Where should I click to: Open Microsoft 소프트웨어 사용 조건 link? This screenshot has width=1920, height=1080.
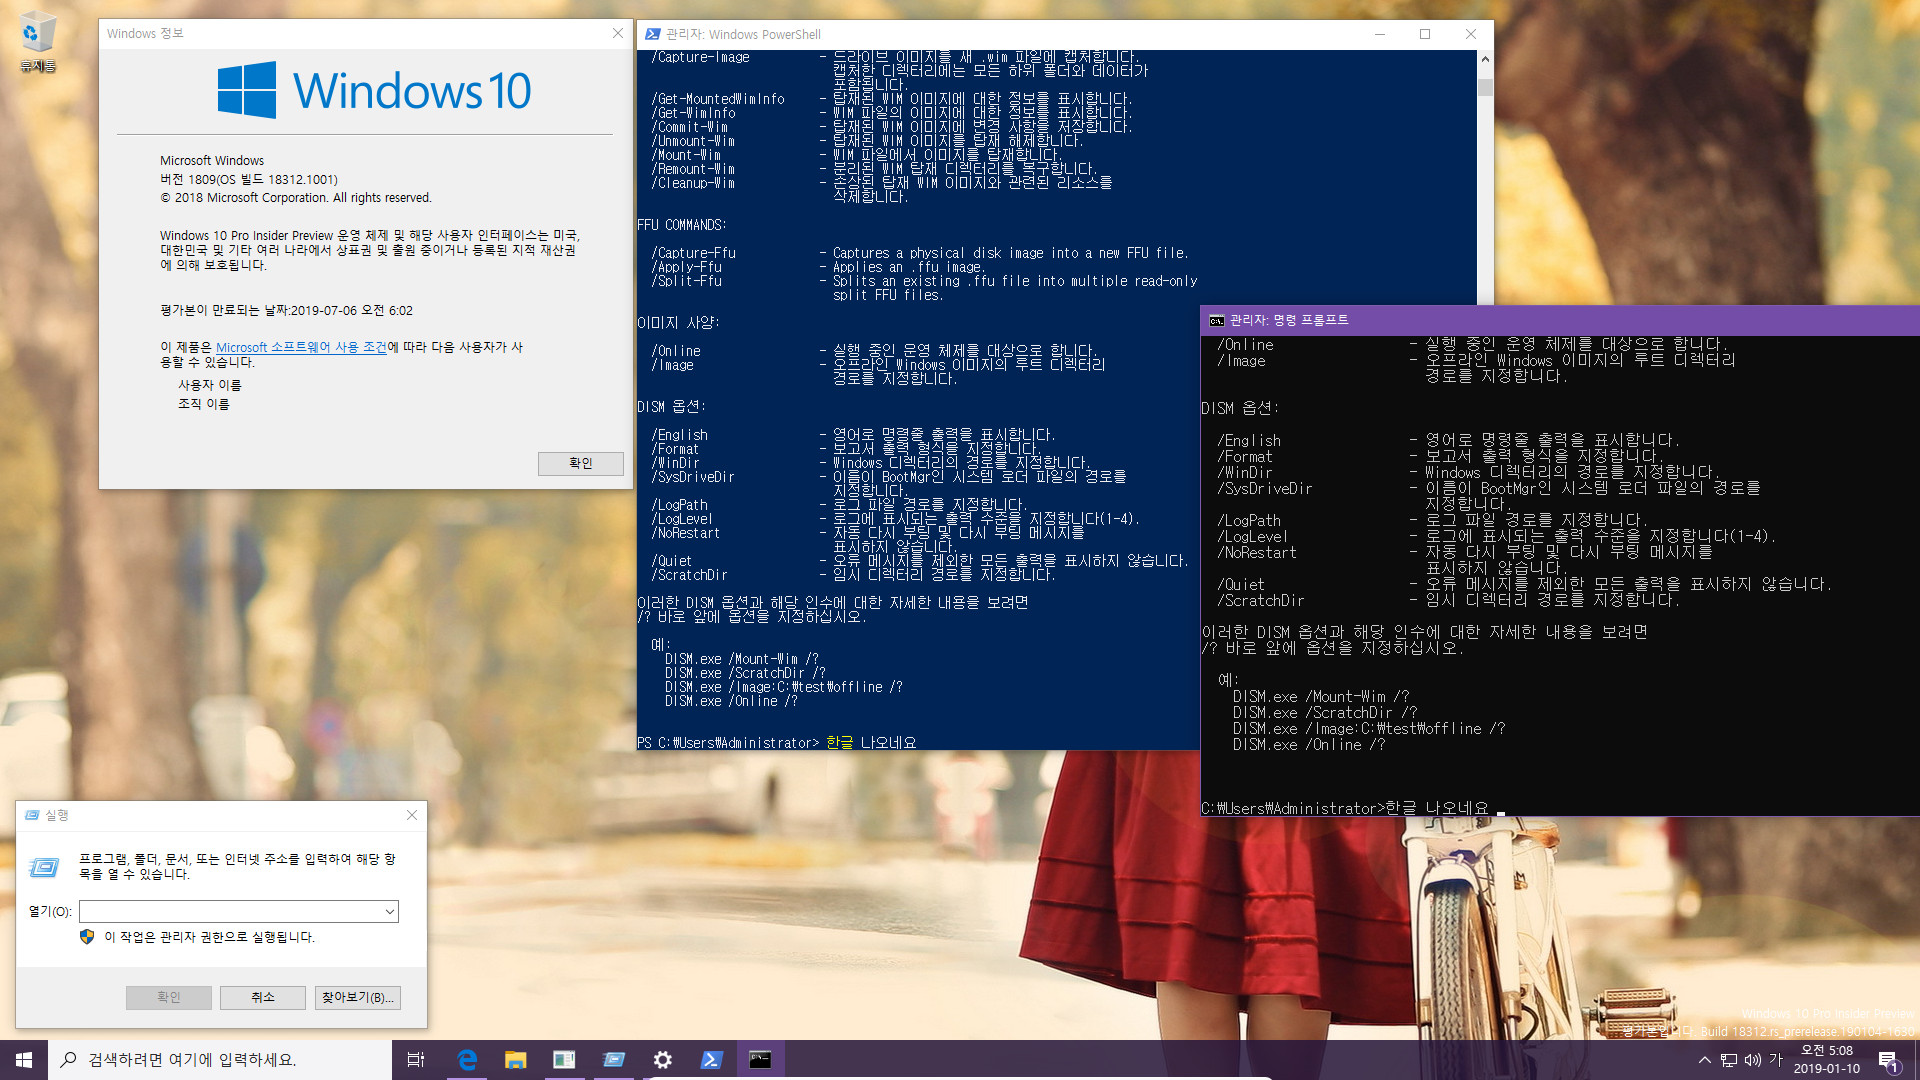pyautogui.click(x=301, y=347)
